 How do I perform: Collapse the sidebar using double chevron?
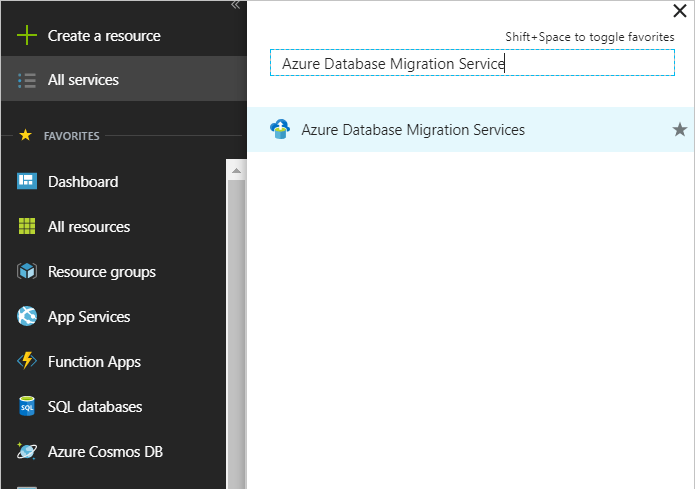(x=235, y=5)
